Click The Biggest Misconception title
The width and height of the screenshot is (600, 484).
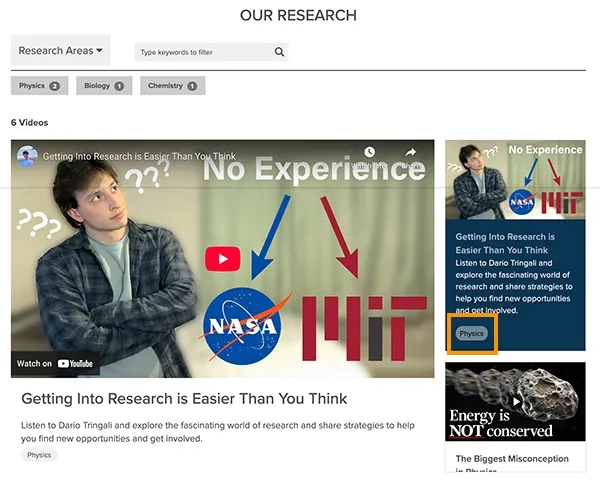(x=512, y=463)
